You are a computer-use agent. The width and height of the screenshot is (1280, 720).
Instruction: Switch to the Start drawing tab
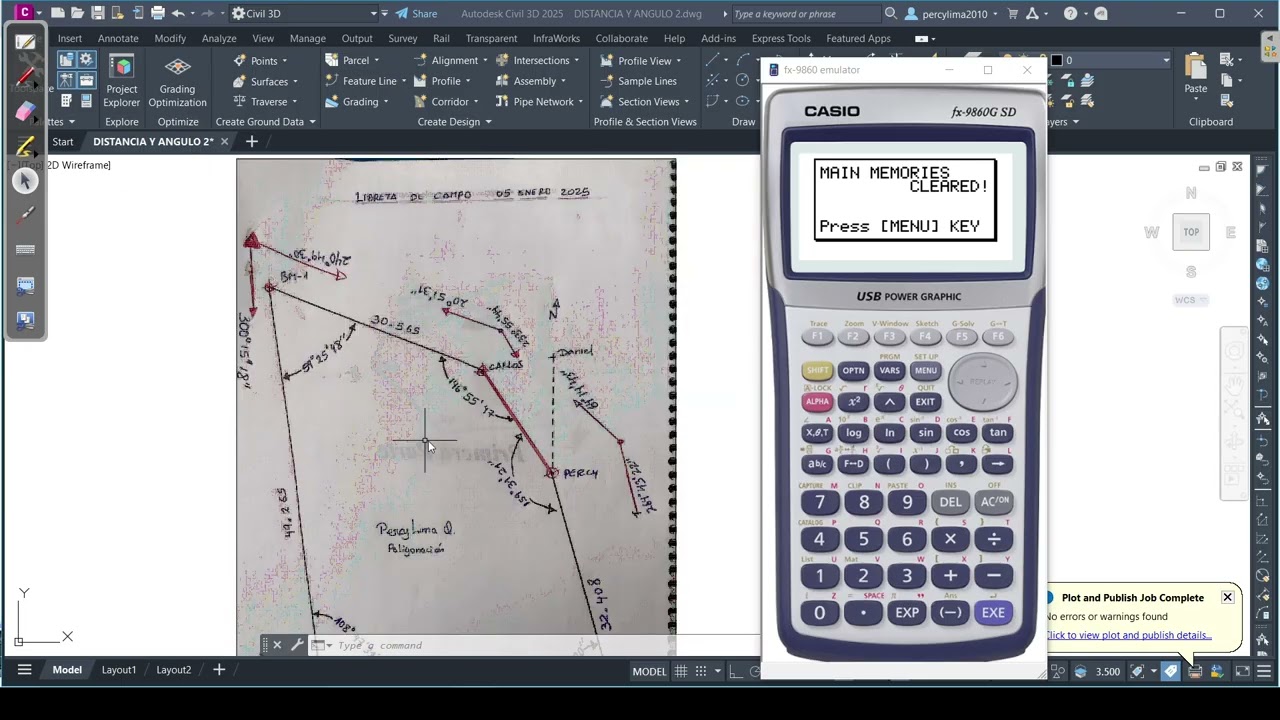[x=63, y=142]
